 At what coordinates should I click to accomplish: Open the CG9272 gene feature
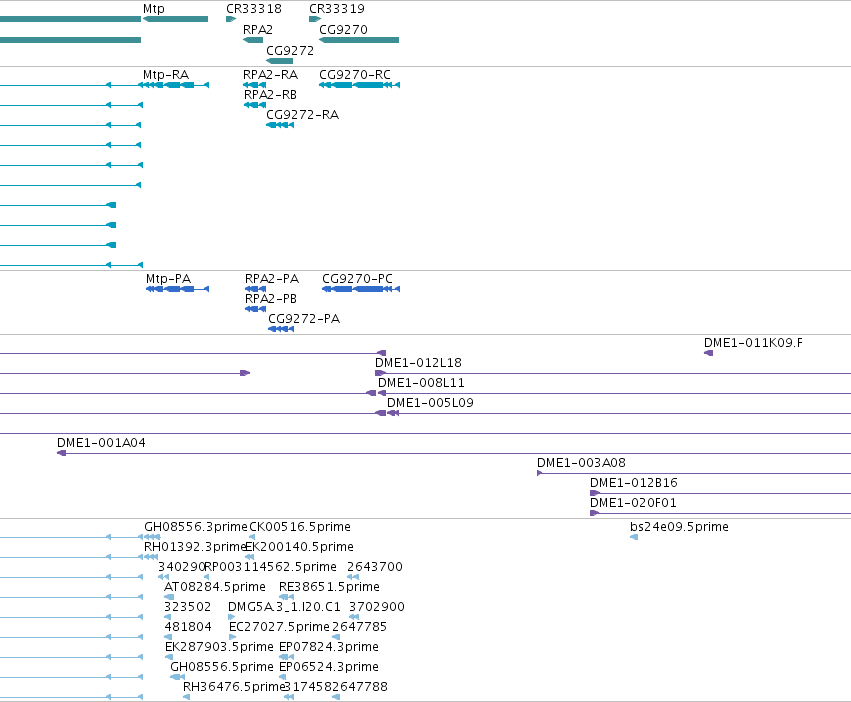click(x=280, y=61)
